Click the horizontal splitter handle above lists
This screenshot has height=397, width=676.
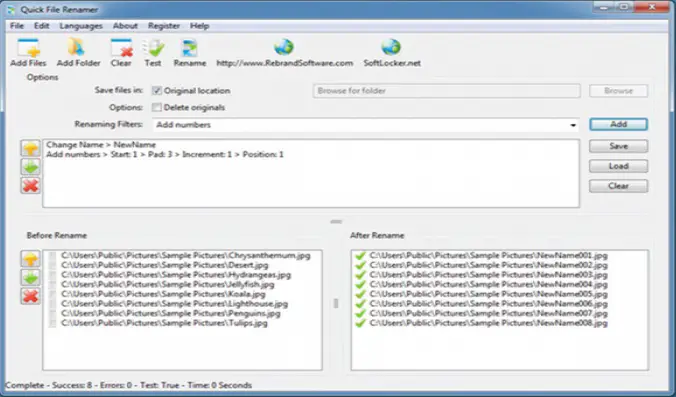click(336, 222)
